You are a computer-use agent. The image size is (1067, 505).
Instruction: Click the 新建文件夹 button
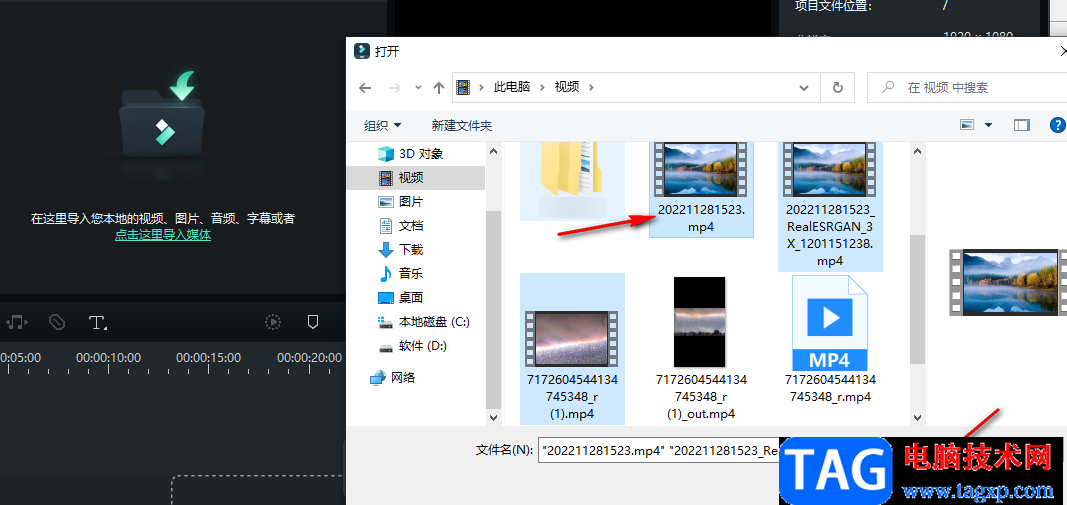click(x=462, y=125)
